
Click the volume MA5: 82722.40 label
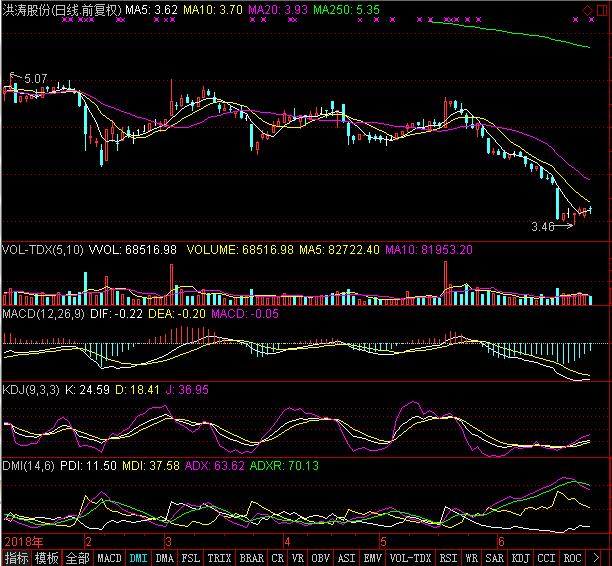click(x=339, y=249)
